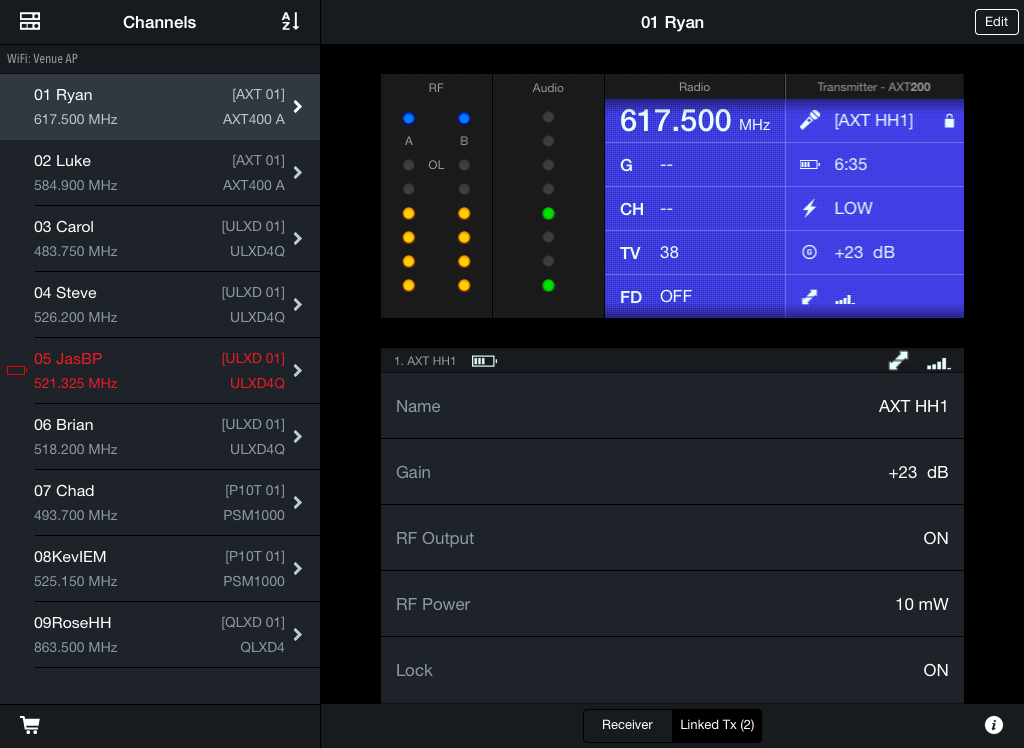Toggle the Lock ON setting

click(x=935, y=670)
